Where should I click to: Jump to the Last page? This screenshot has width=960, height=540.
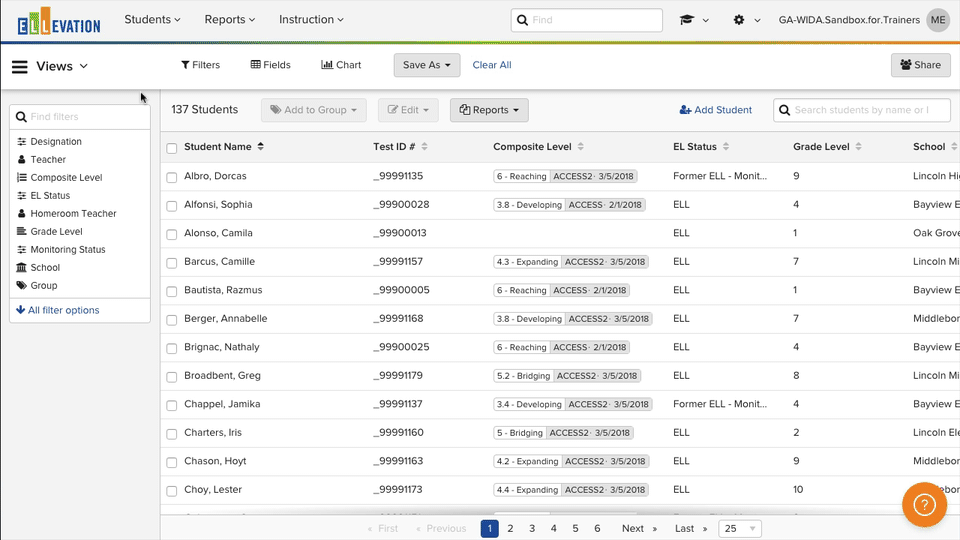(691, 528)
